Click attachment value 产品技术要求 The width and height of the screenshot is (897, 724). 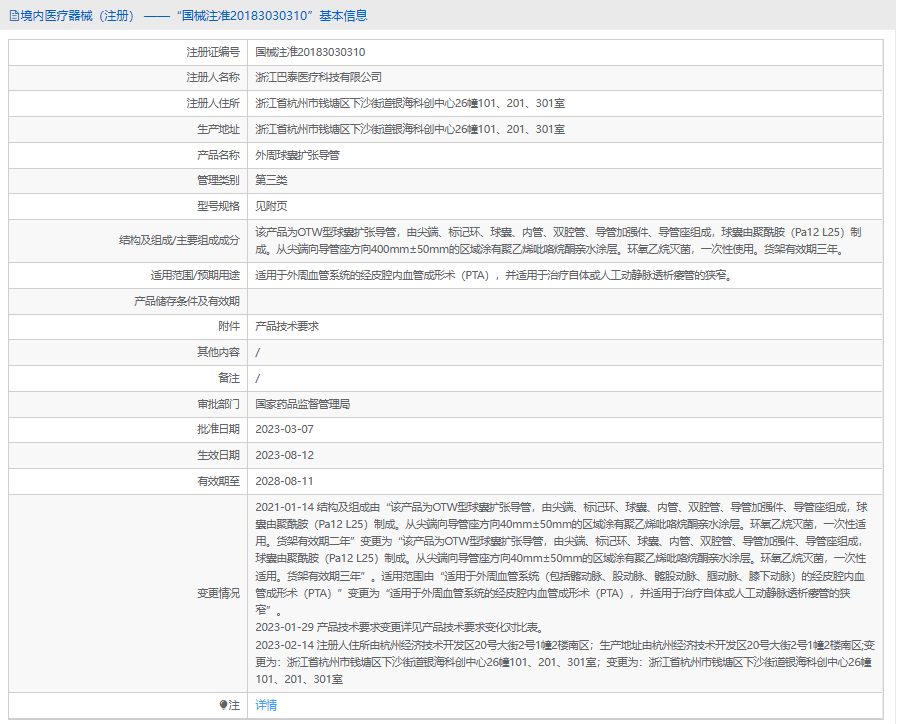tap(287, 326)
